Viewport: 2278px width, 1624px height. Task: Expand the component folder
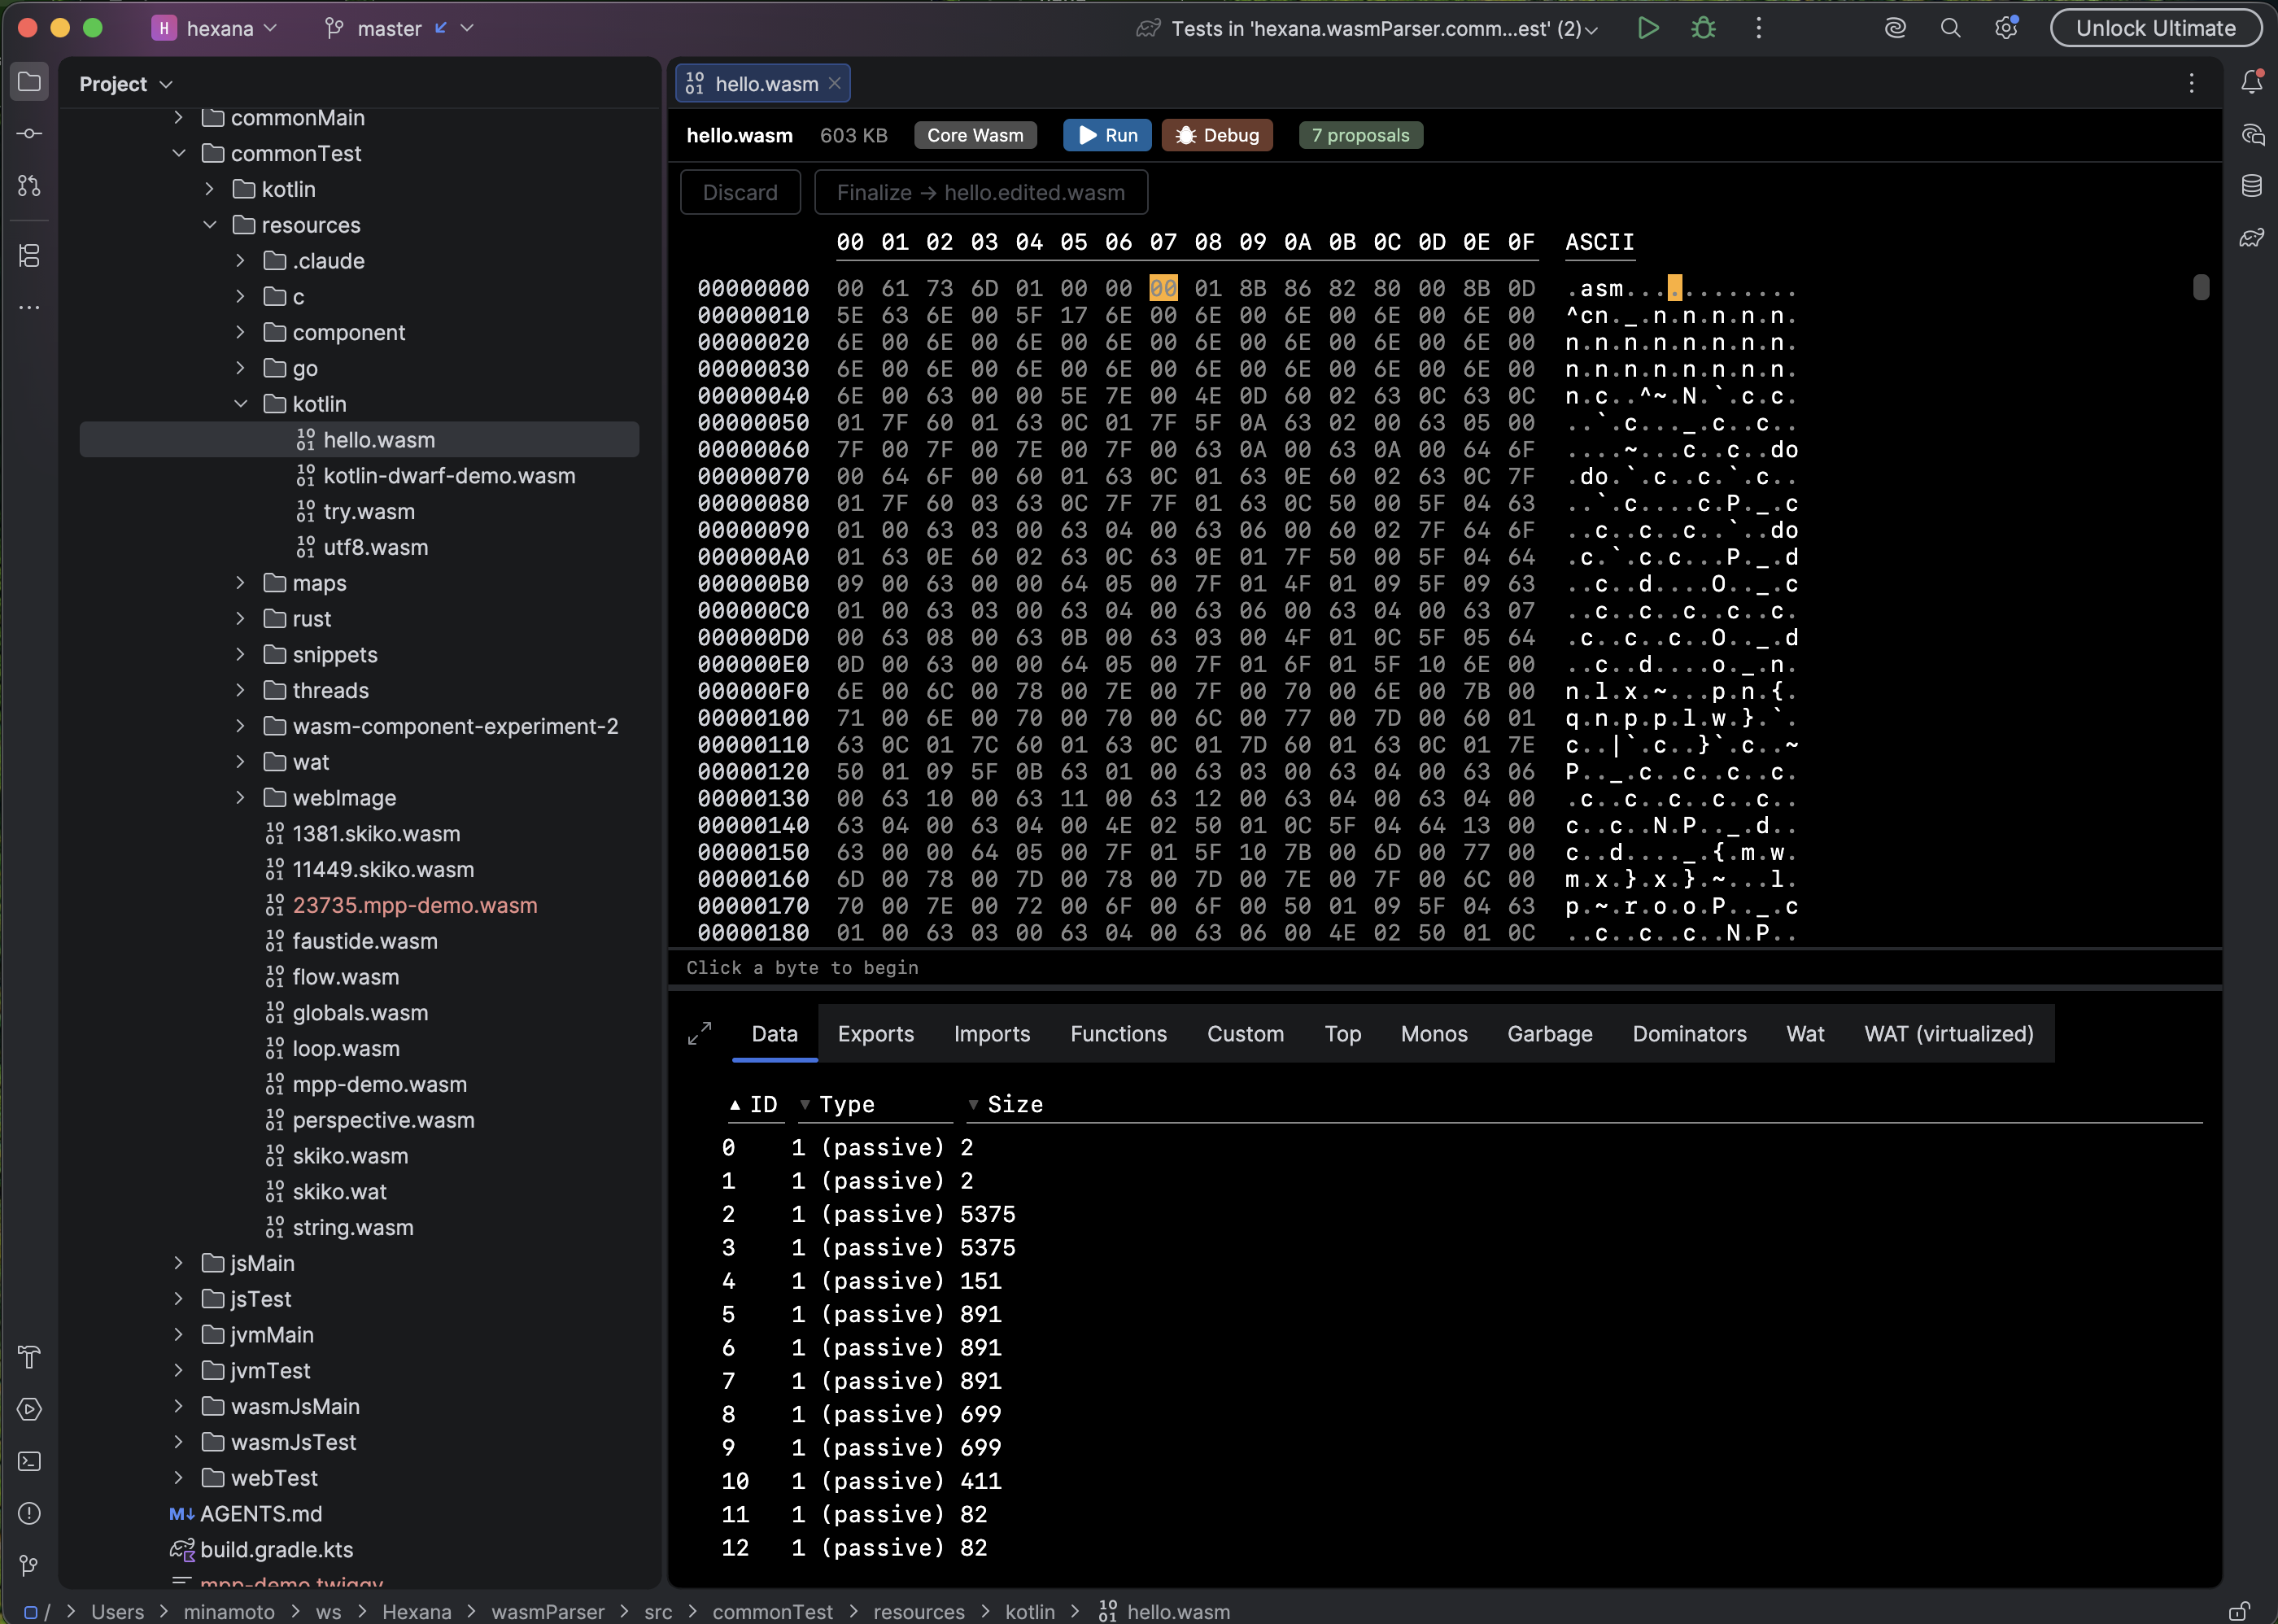[x=240, y=332]
